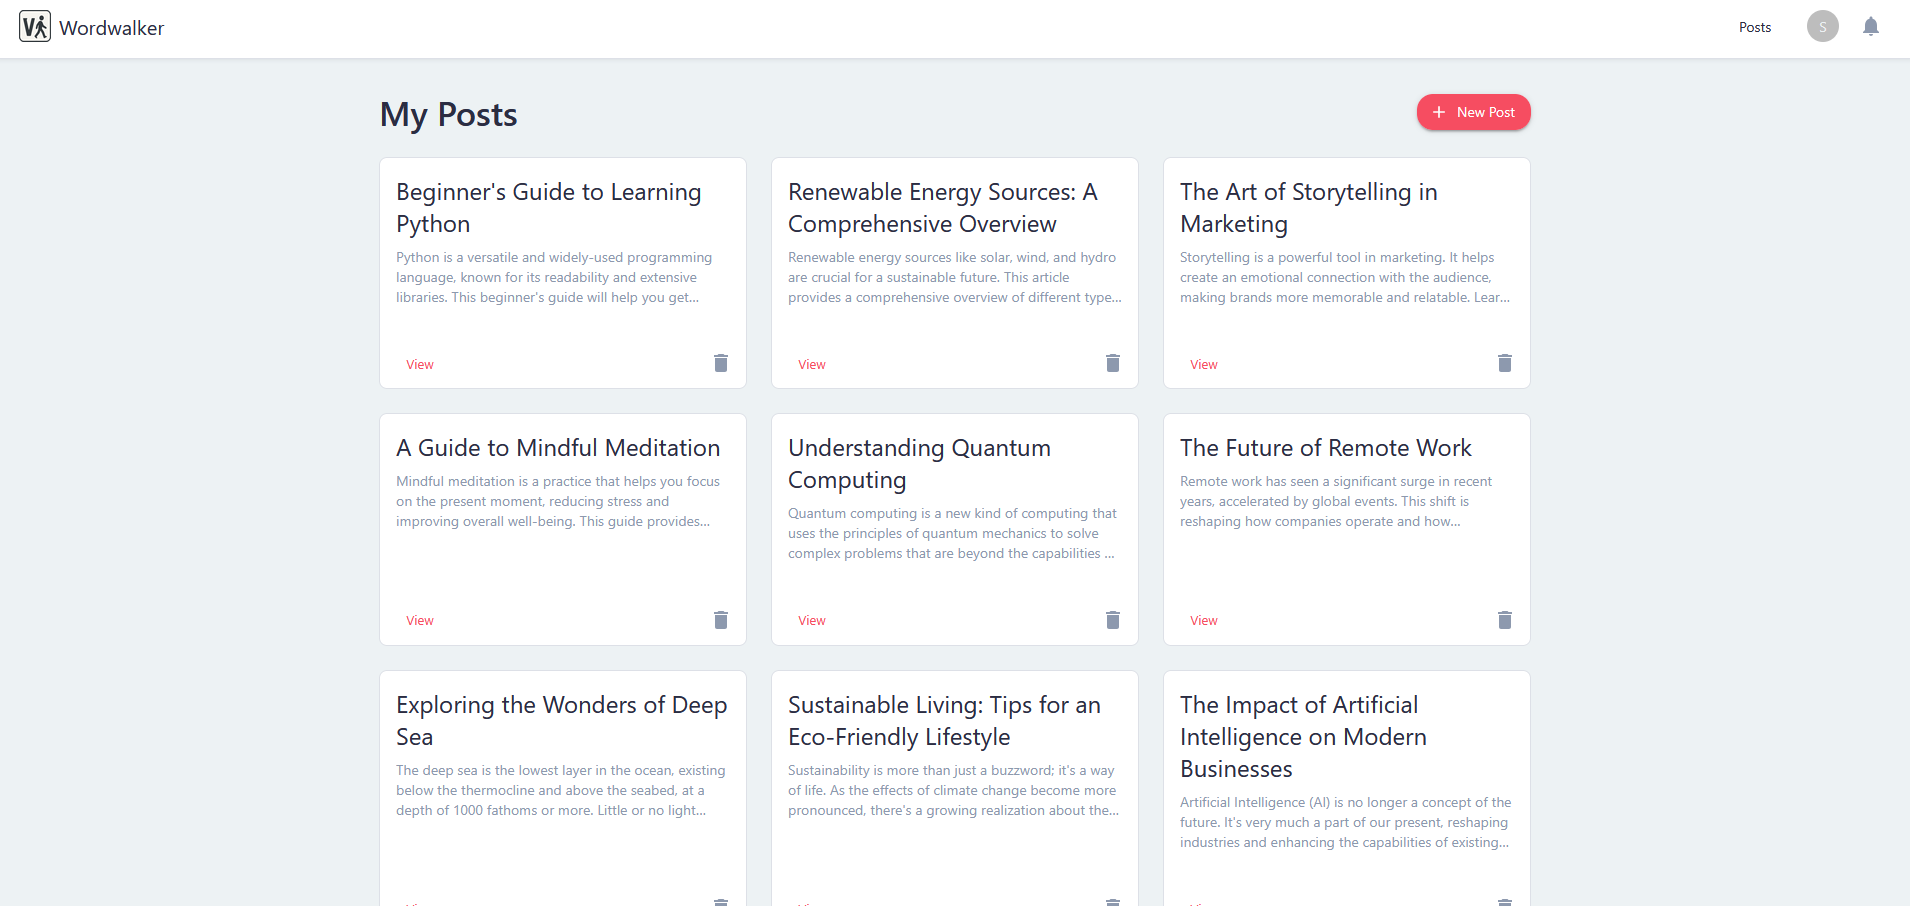View the Beginner's Guide to Learning Python post
The height and width of the screenshot is (906, 1910).
click(x=420, y=365)
